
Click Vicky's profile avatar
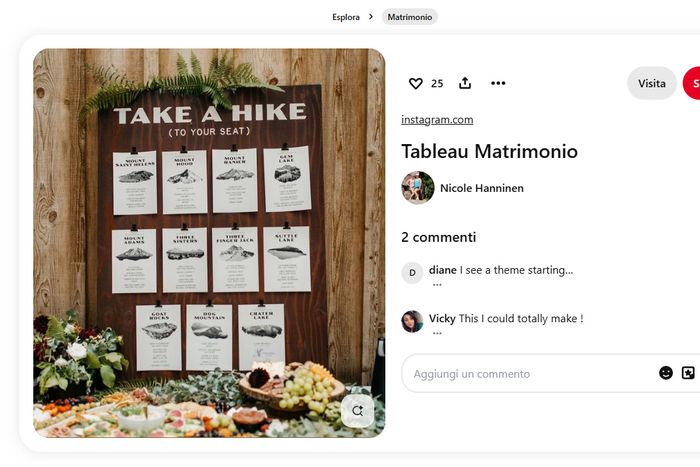coord(412,321)
